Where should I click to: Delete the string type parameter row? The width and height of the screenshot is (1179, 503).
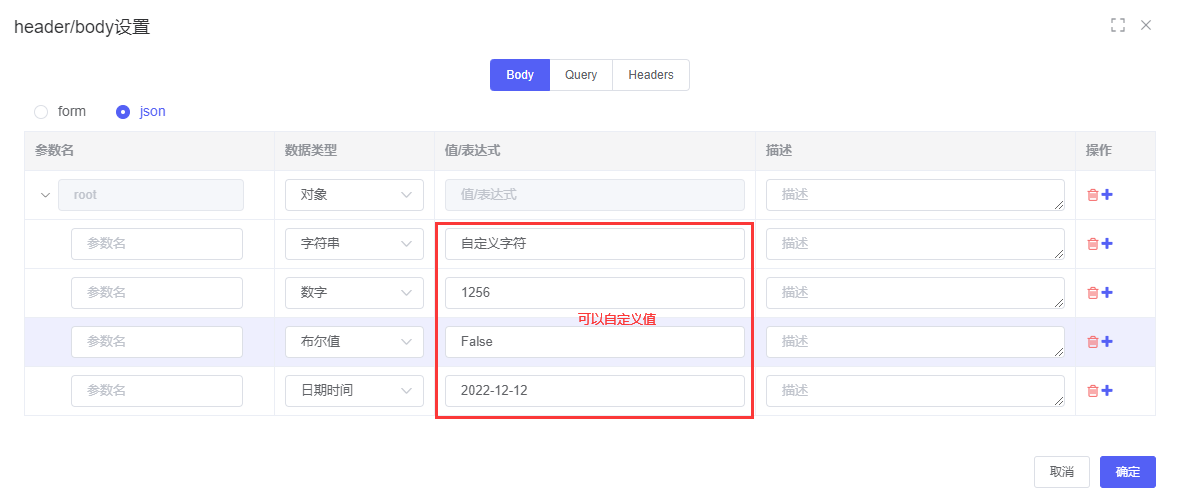[1093, 244]
